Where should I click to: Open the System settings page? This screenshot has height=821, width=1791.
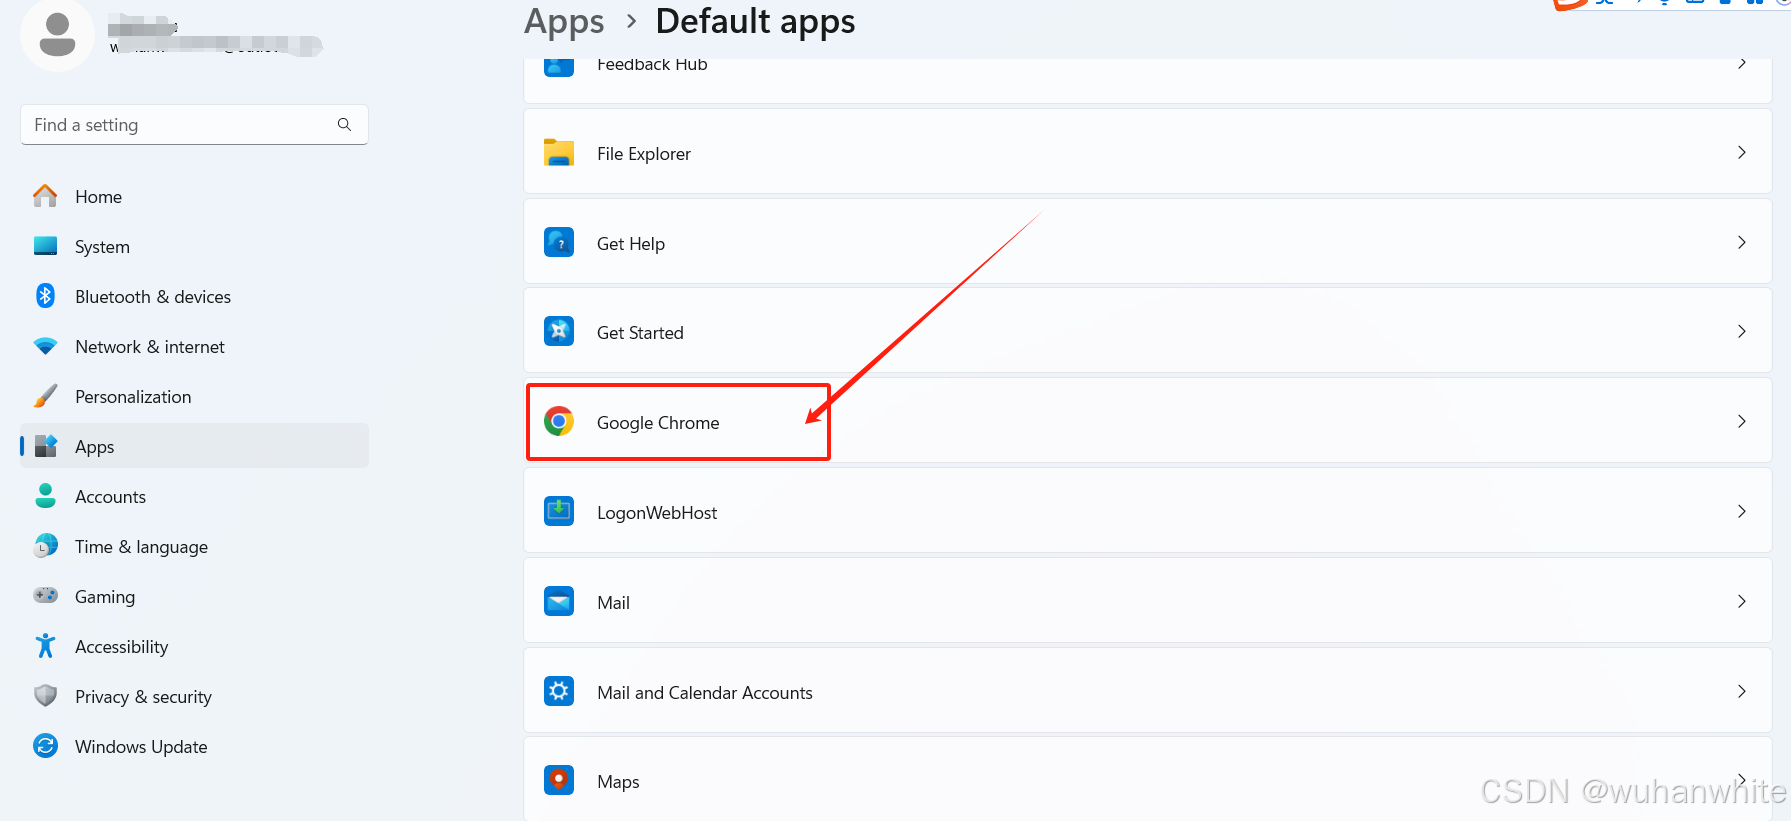194,247
